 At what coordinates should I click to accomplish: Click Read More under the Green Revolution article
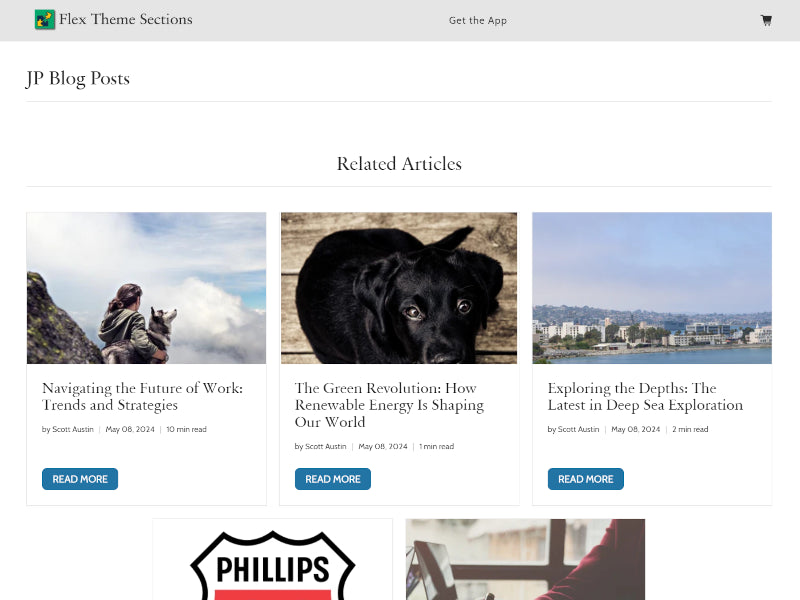click(333, 479)
